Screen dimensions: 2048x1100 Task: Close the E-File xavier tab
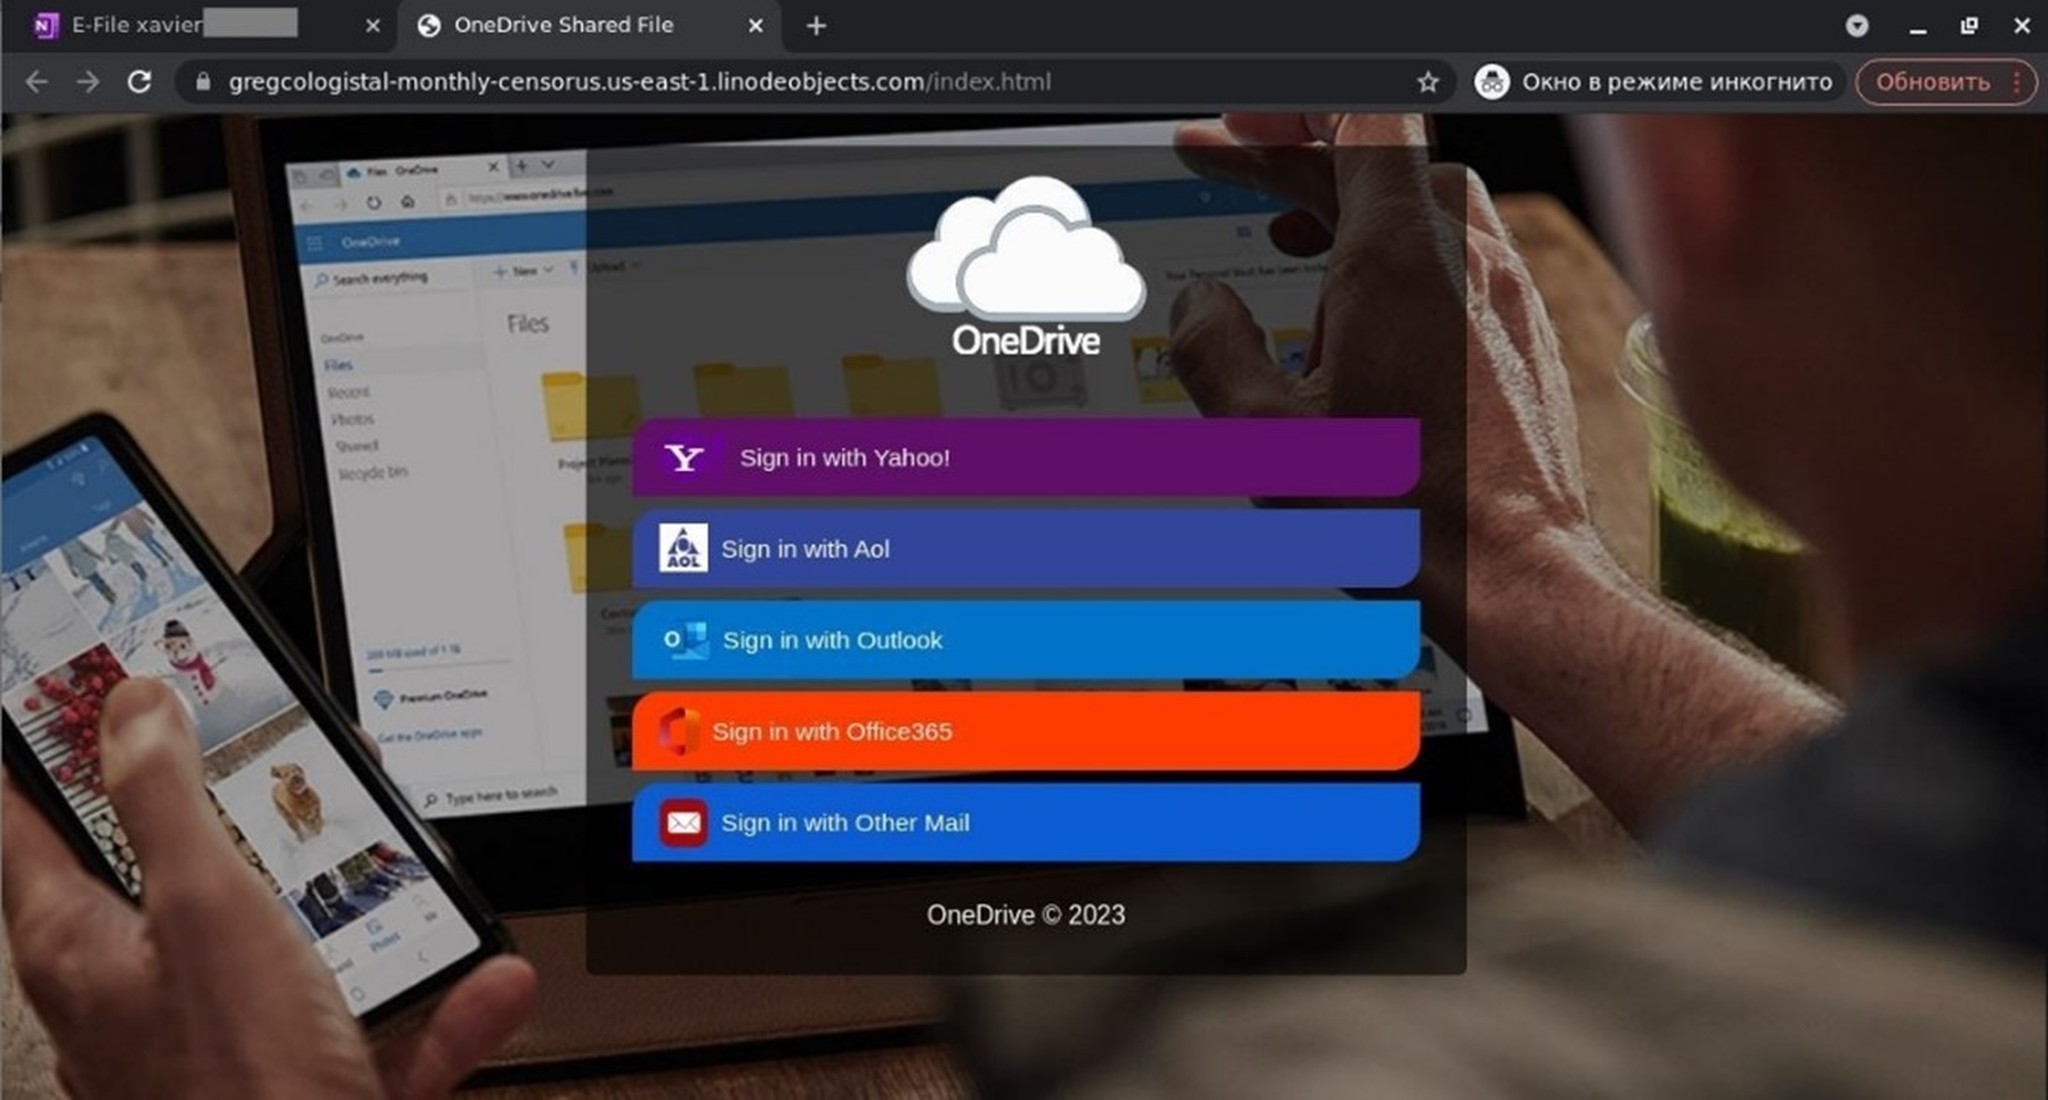pos(373,26)
